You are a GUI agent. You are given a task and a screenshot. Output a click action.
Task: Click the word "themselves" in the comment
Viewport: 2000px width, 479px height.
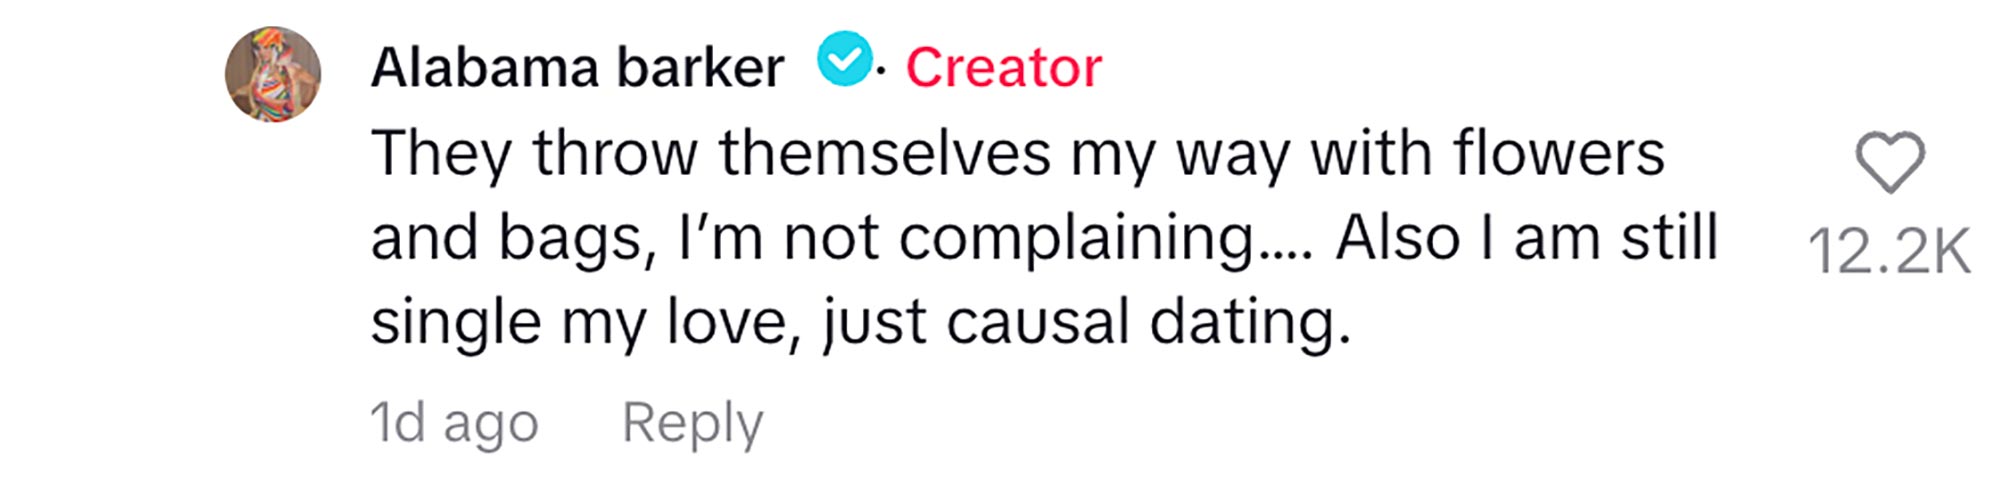pyautogui.click(x=885, y=154)
